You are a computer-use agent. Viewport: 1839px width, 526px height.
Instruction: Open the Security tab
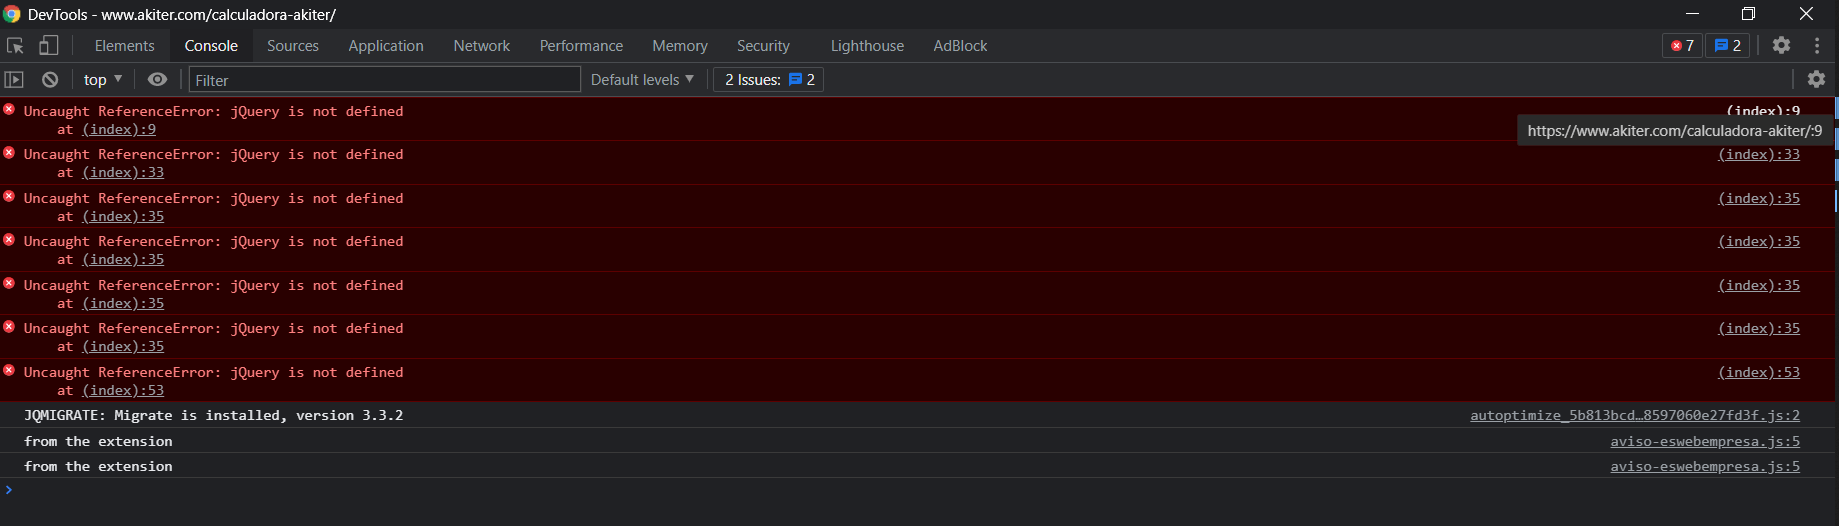tap(763, 46)
